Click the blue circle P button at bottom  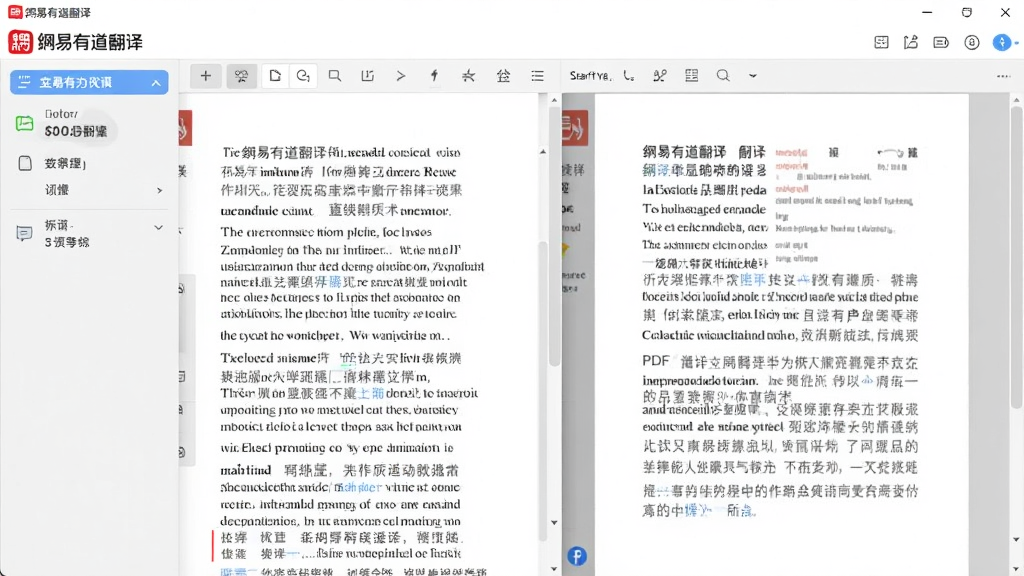[577, 556]
